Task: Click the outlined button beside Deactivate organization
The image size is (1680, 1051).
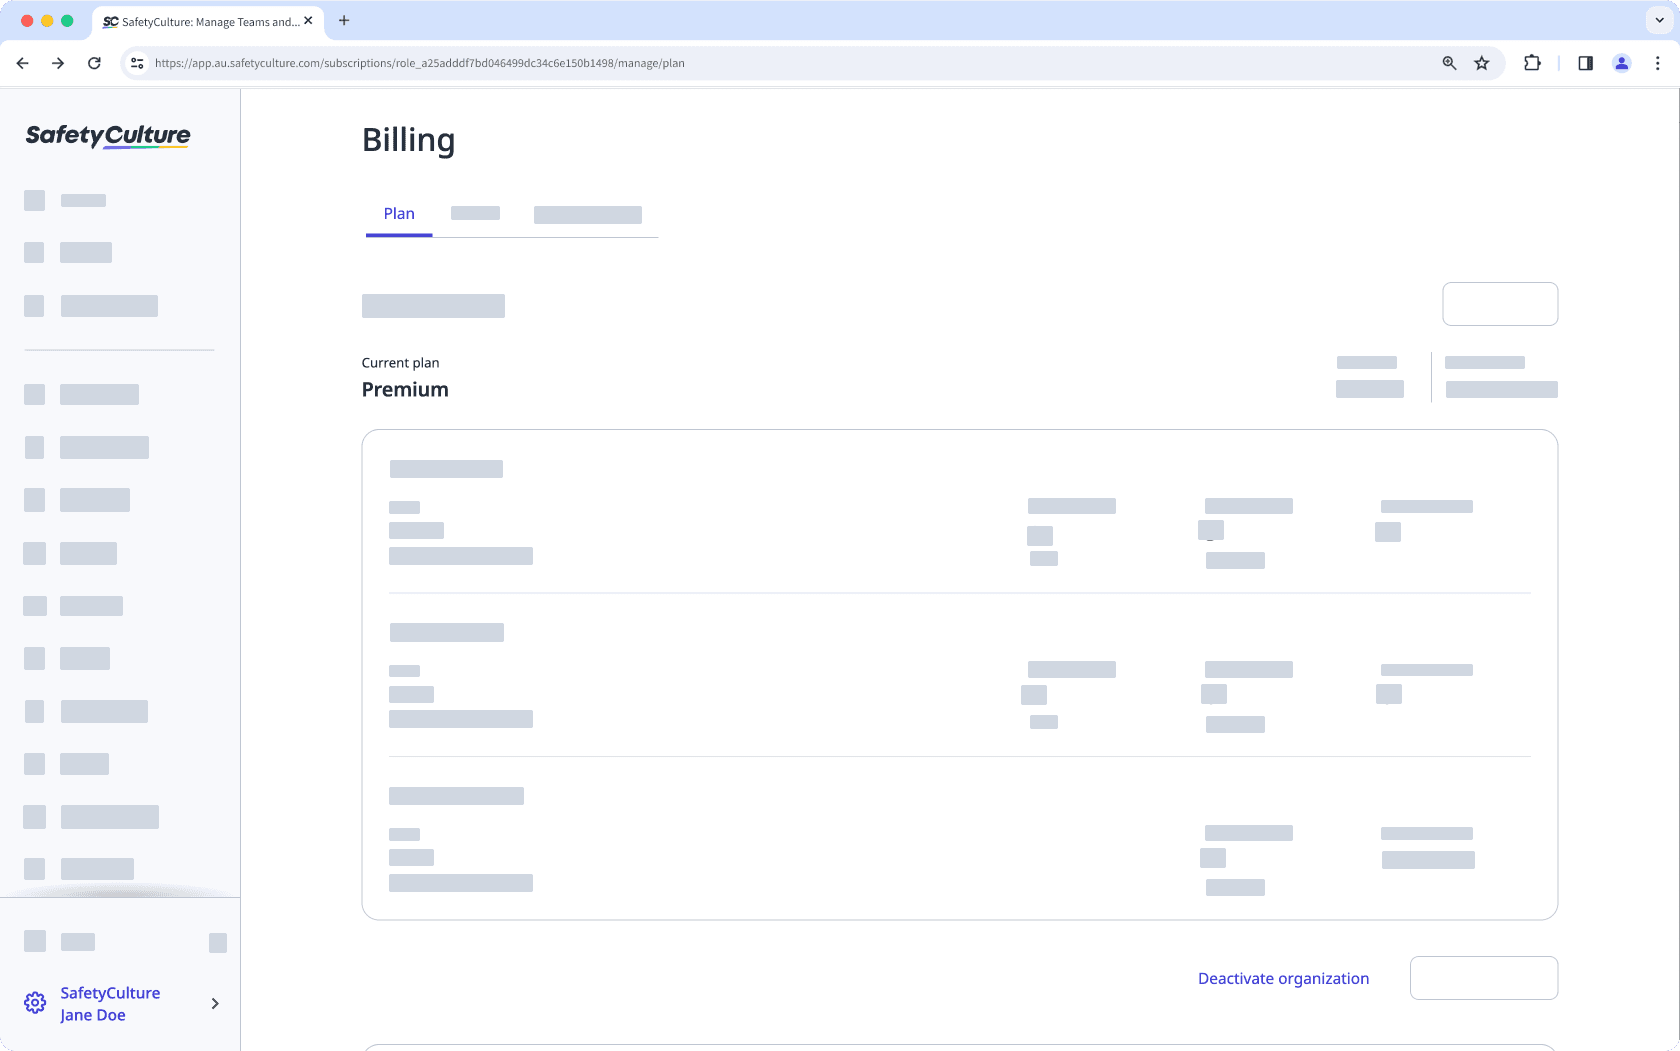Action: pos(1483,978)
